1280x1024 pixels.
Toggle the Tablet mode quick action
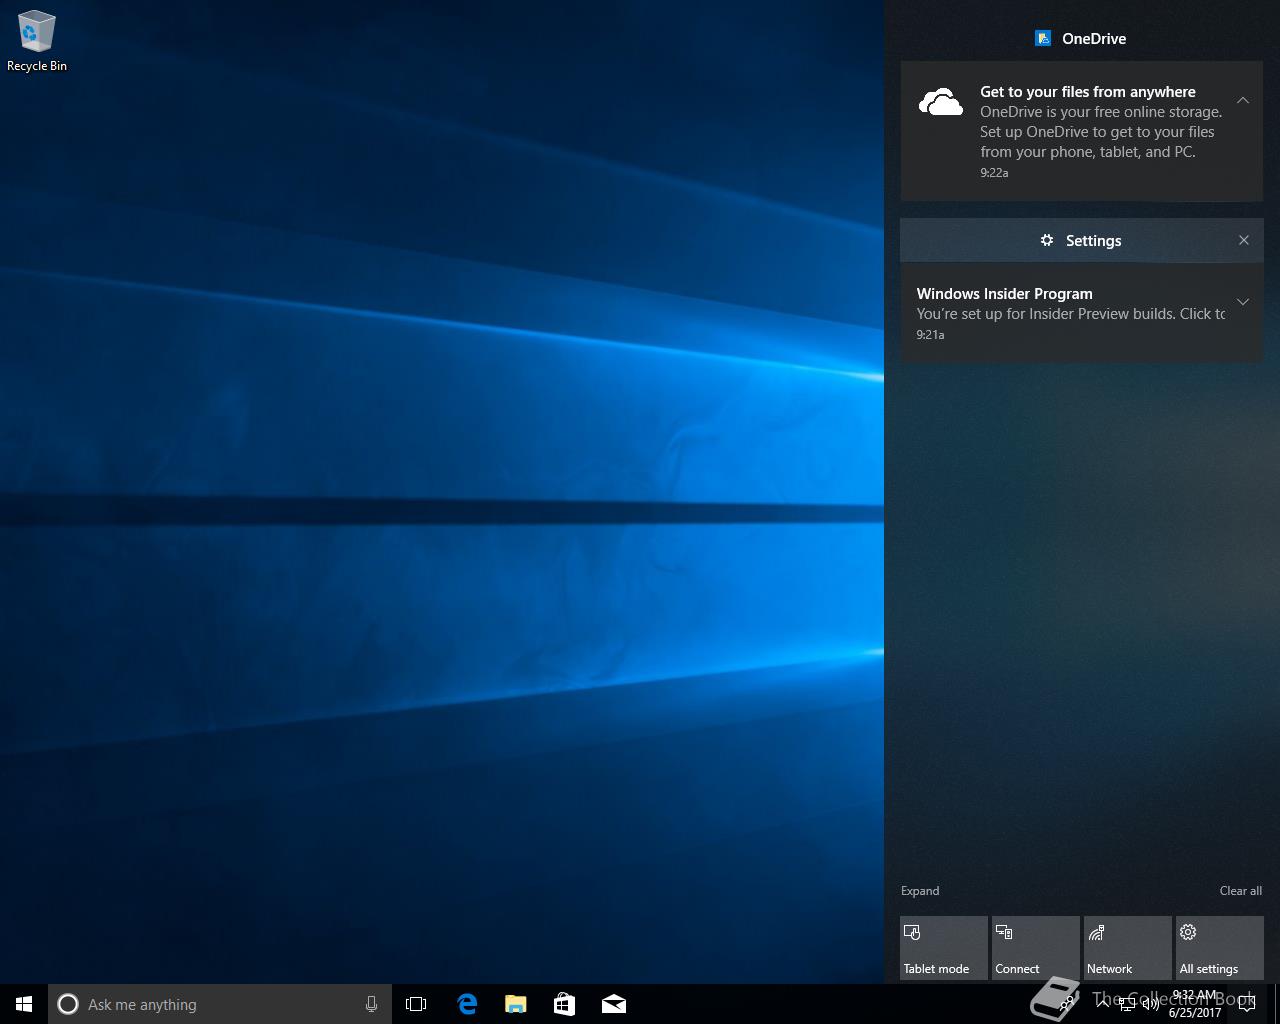[x=944, y=948]
